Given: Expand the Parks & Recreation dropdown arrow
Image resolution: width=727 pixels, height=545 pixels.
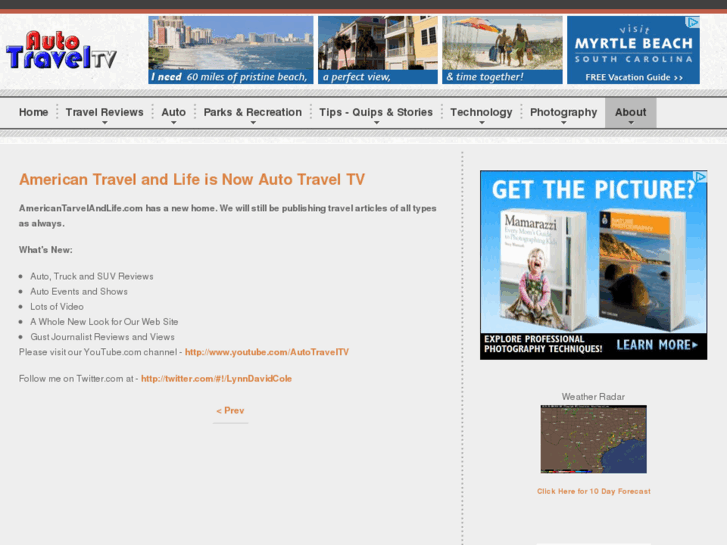Looking at the screenshot, I should click(x=253, y=123).
